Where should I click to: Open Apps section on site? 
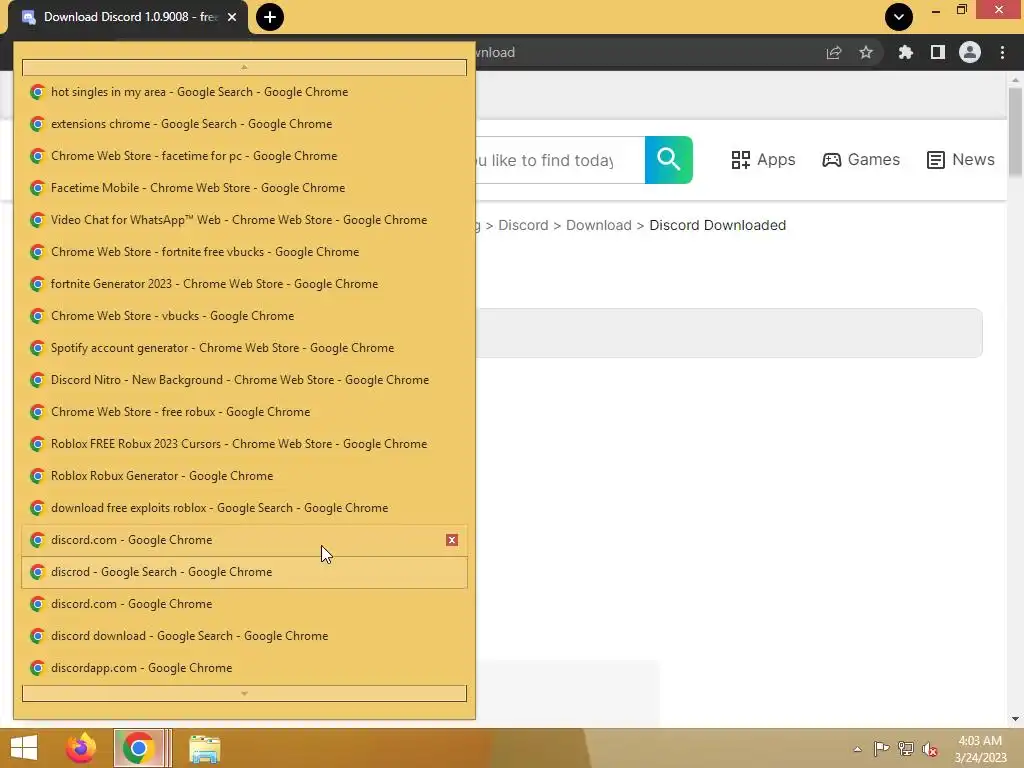click(763, 160)
